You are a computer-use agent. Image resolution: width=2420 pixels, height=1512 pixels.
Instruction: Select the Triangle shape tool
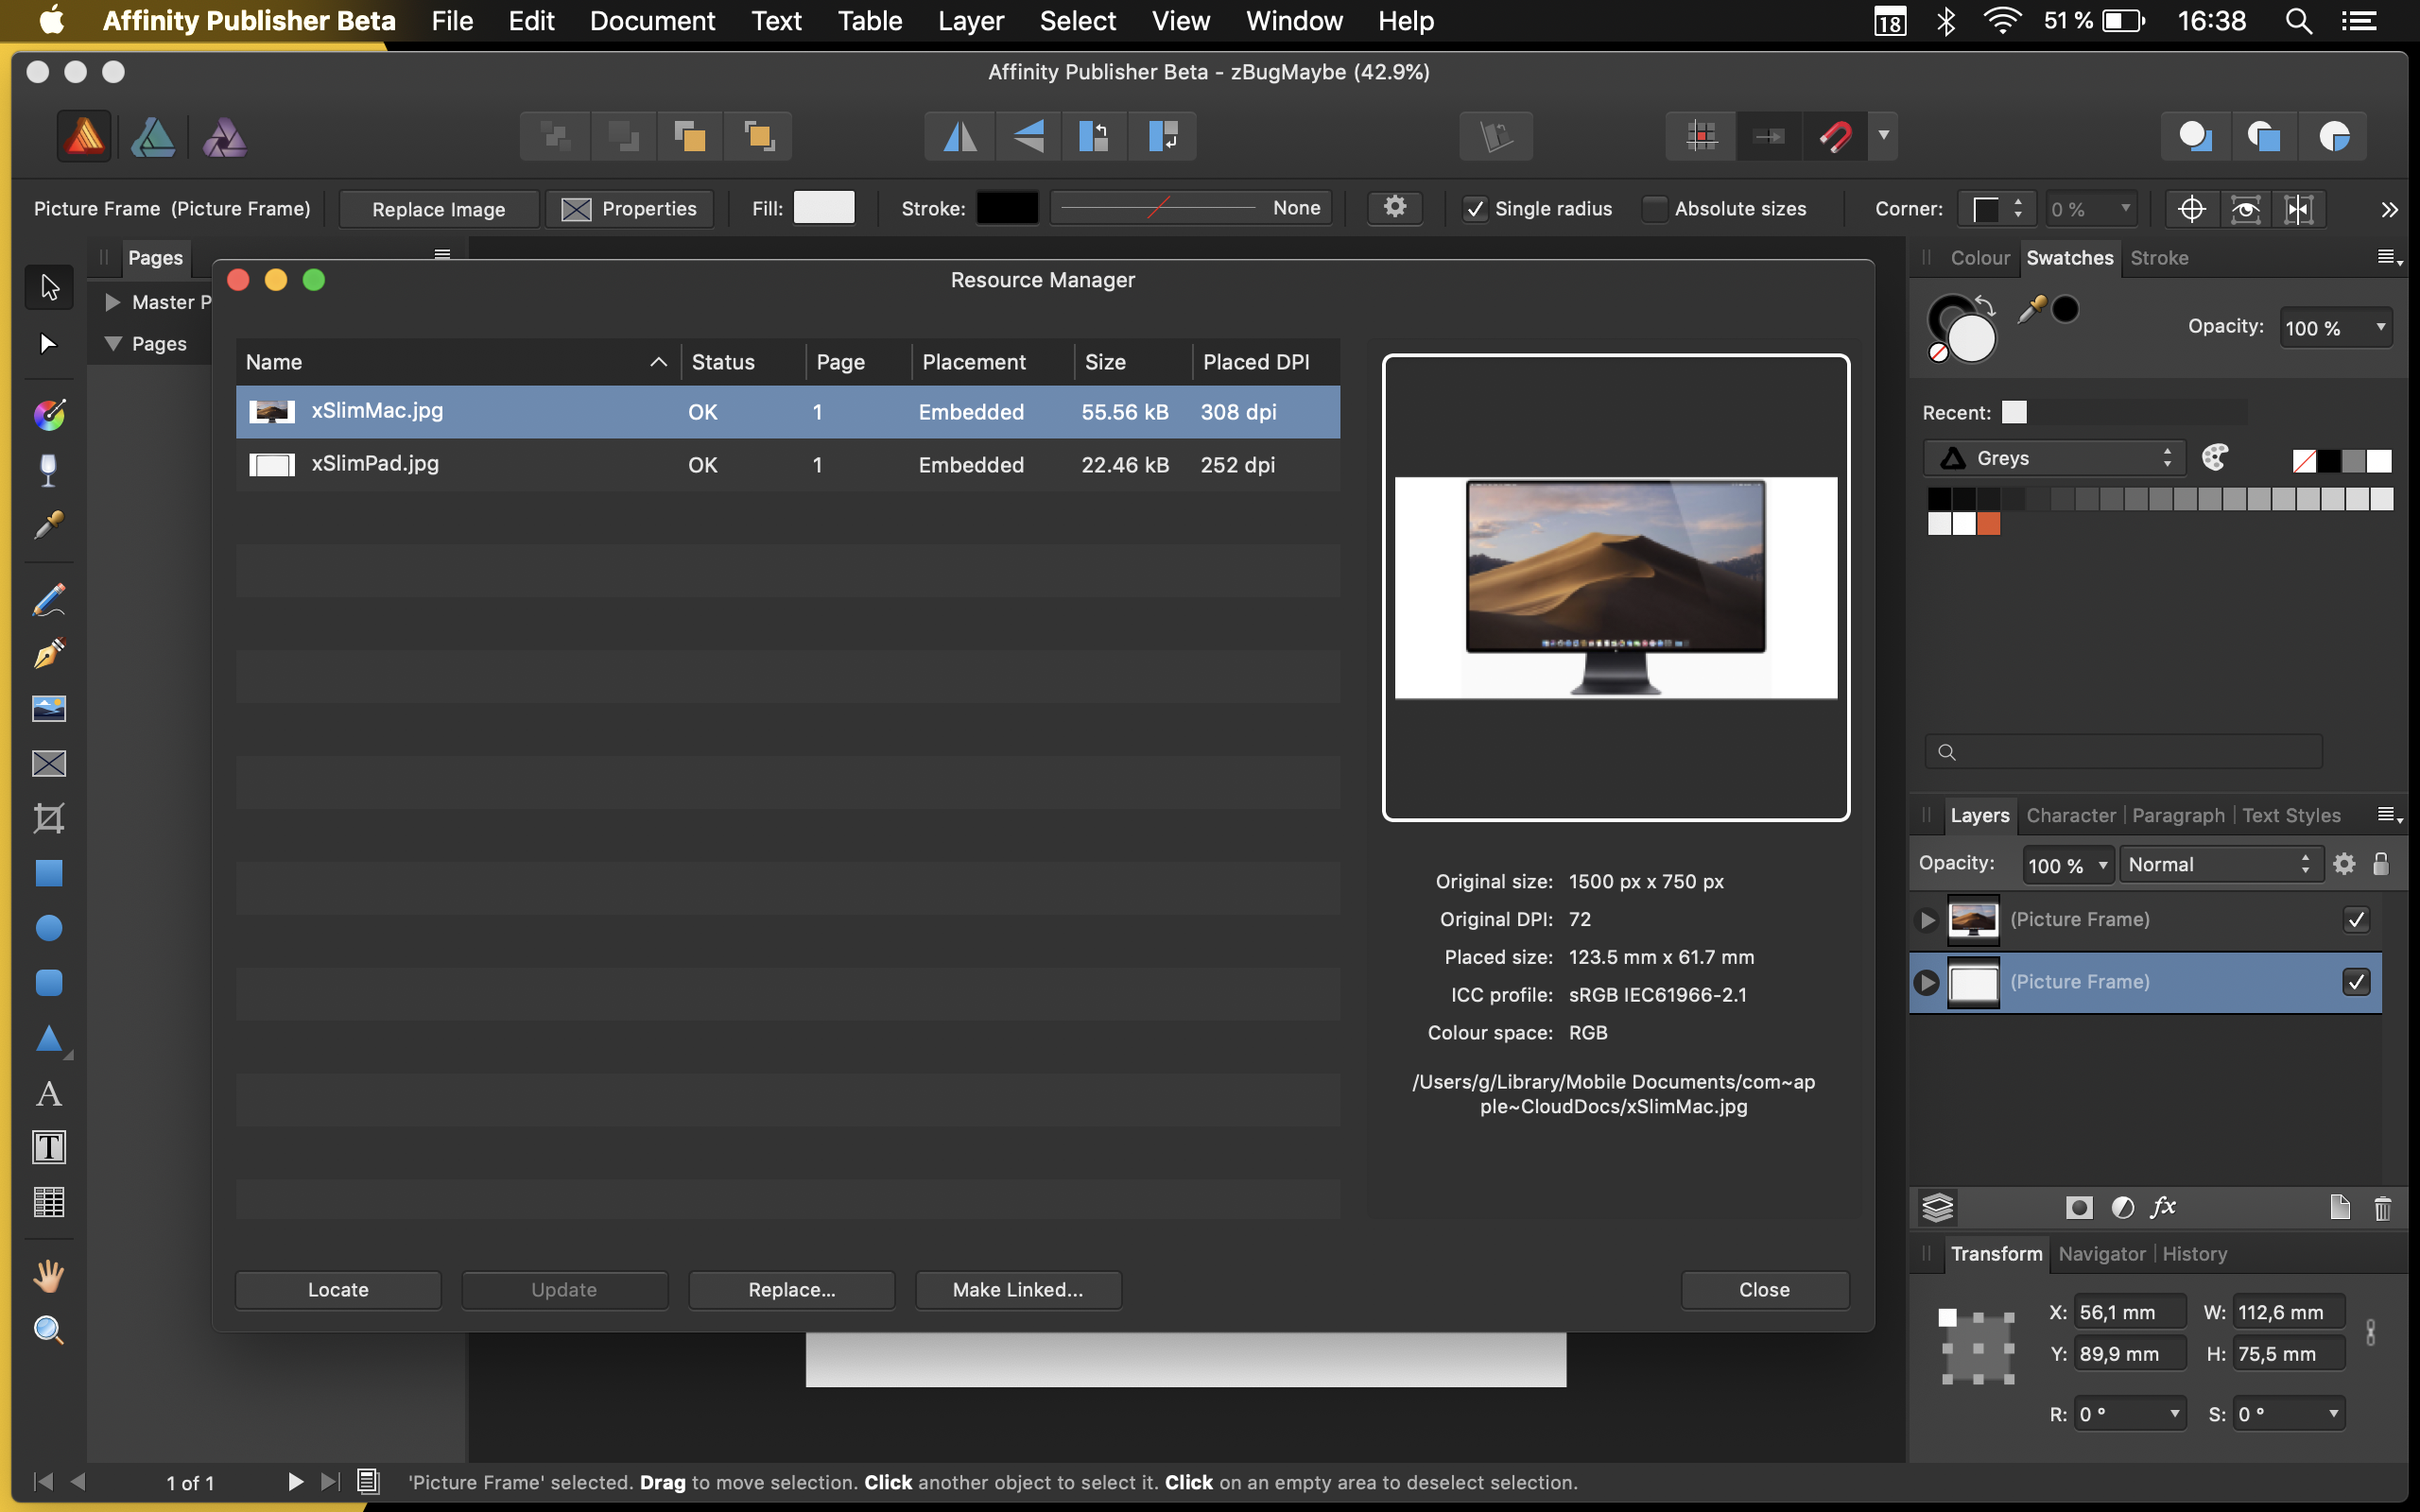pyautogui.click(x=49, y=1038)
